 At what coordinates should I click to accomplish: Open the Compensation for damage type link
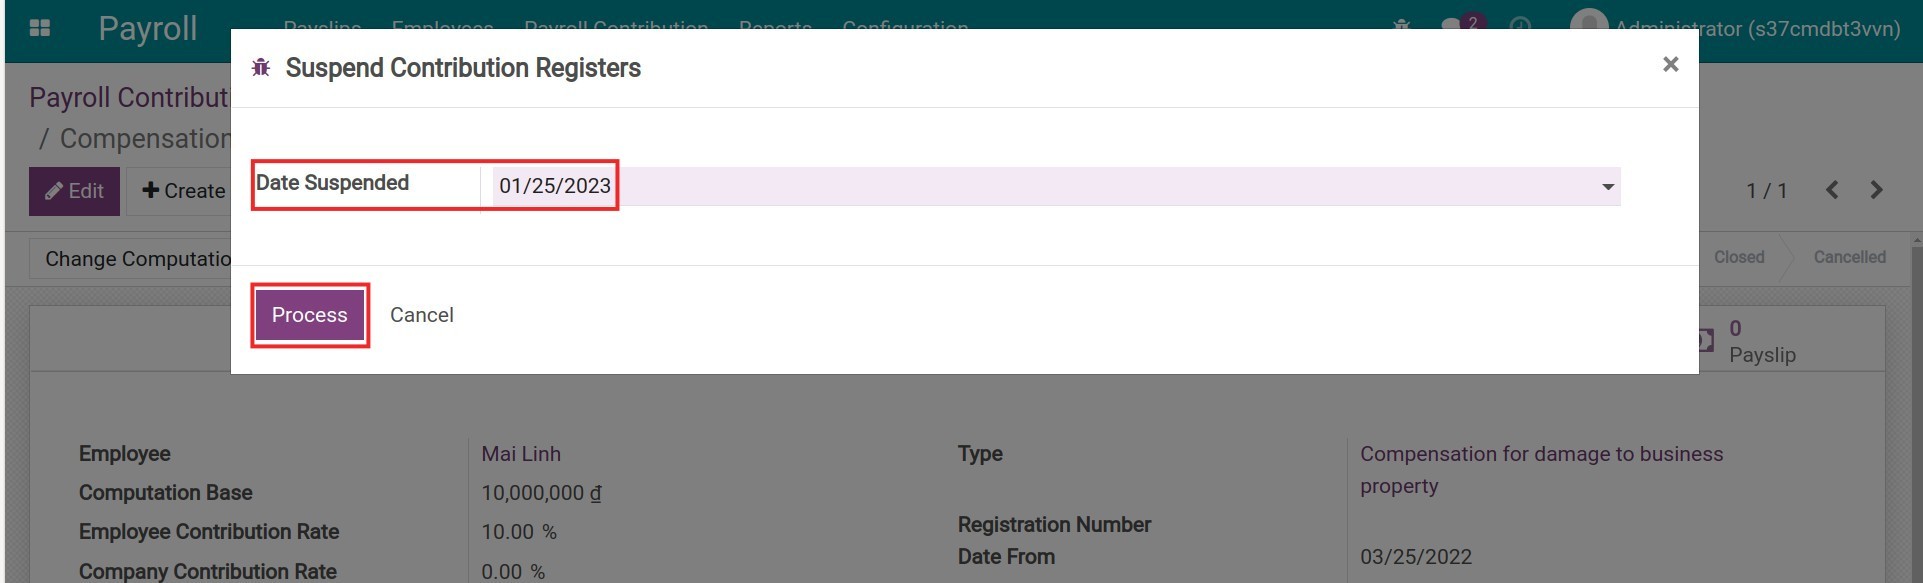pos(1541,470)
